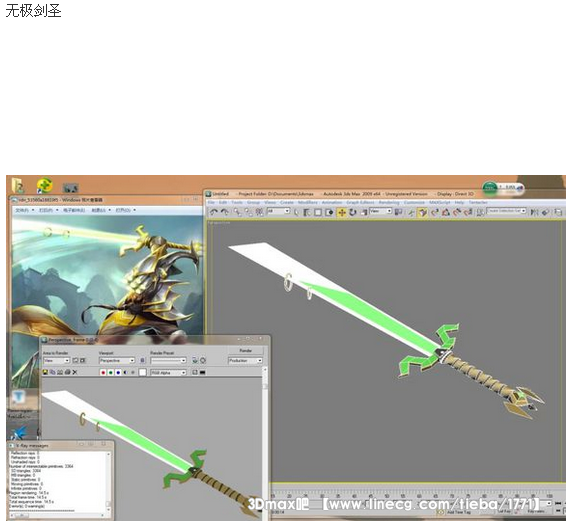
Task: Toggle the red channel button
Action: click(103, 373)
